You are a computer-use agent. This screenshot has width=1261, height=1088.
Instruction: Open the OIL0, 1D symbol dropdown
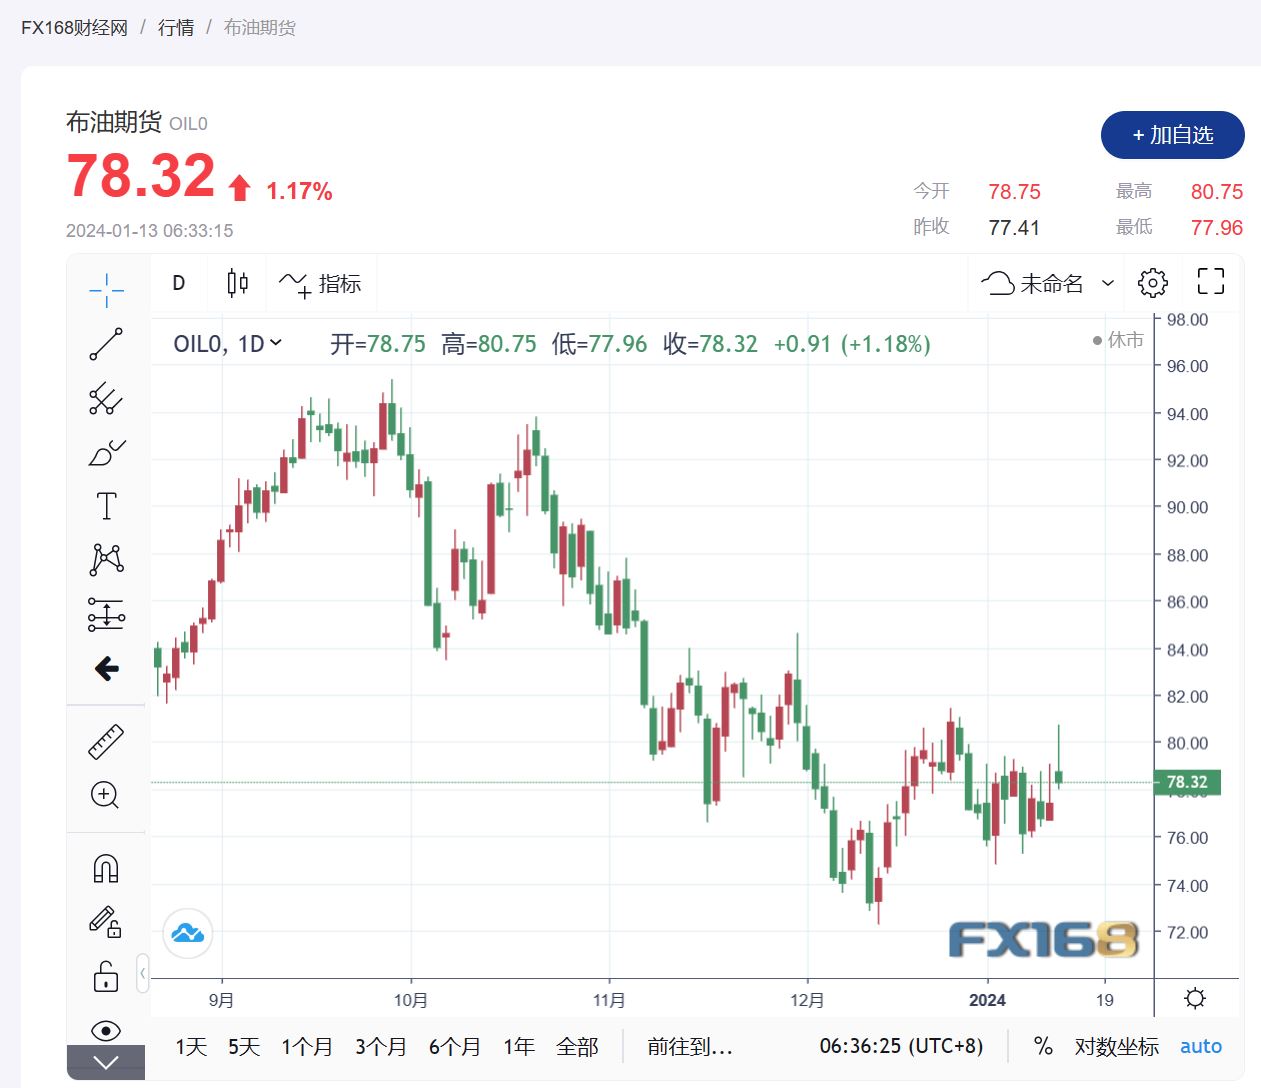(228, 344)
